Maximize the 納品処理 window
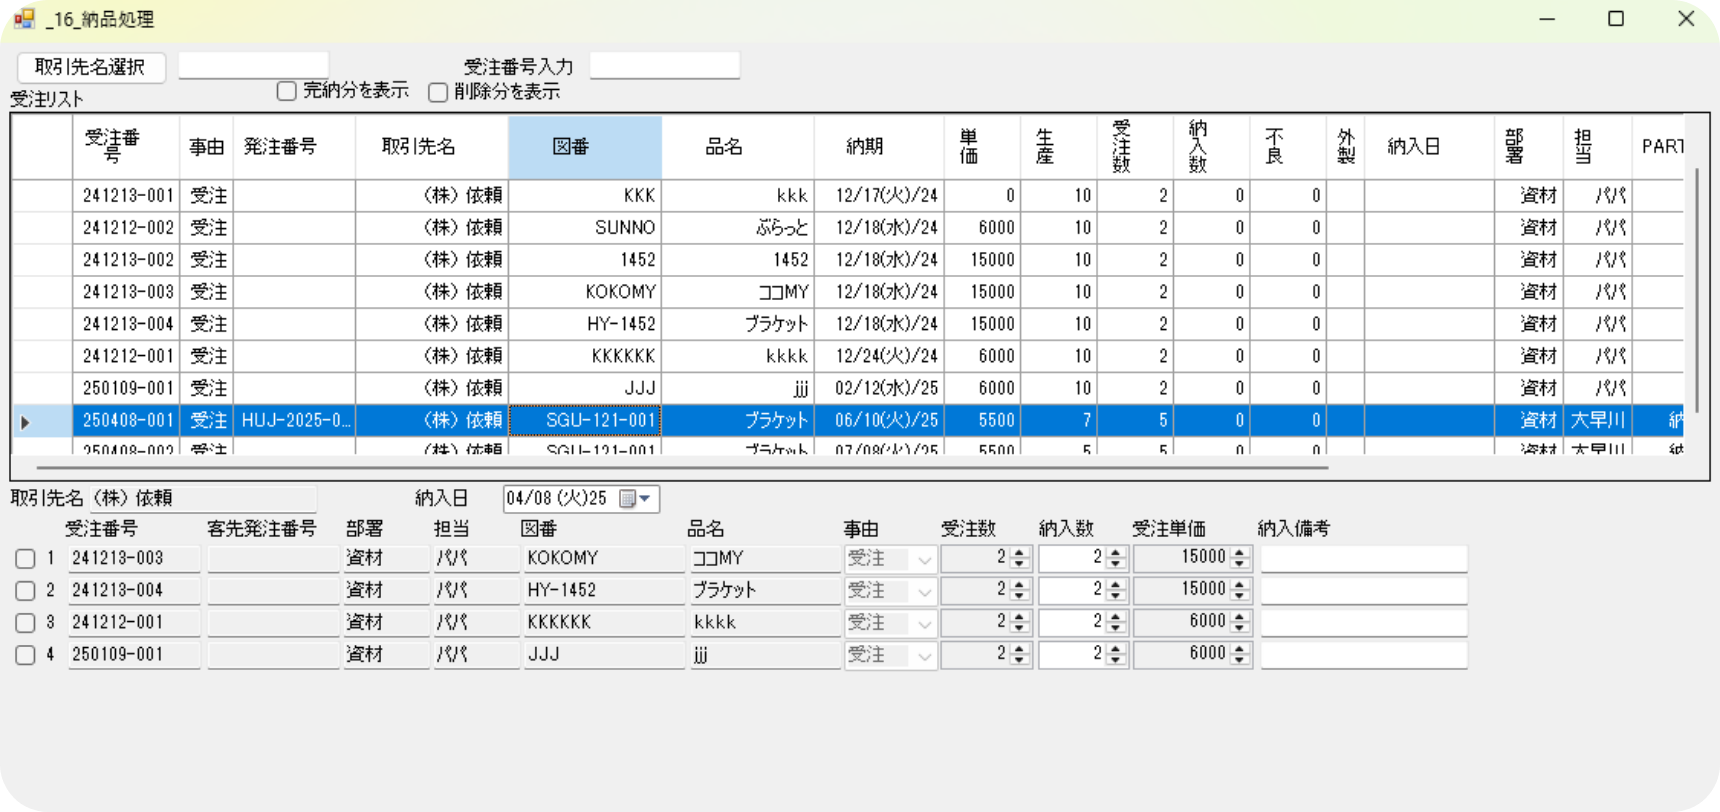The height and width of the screenshot is (812, 1720). pos(1615,19)
